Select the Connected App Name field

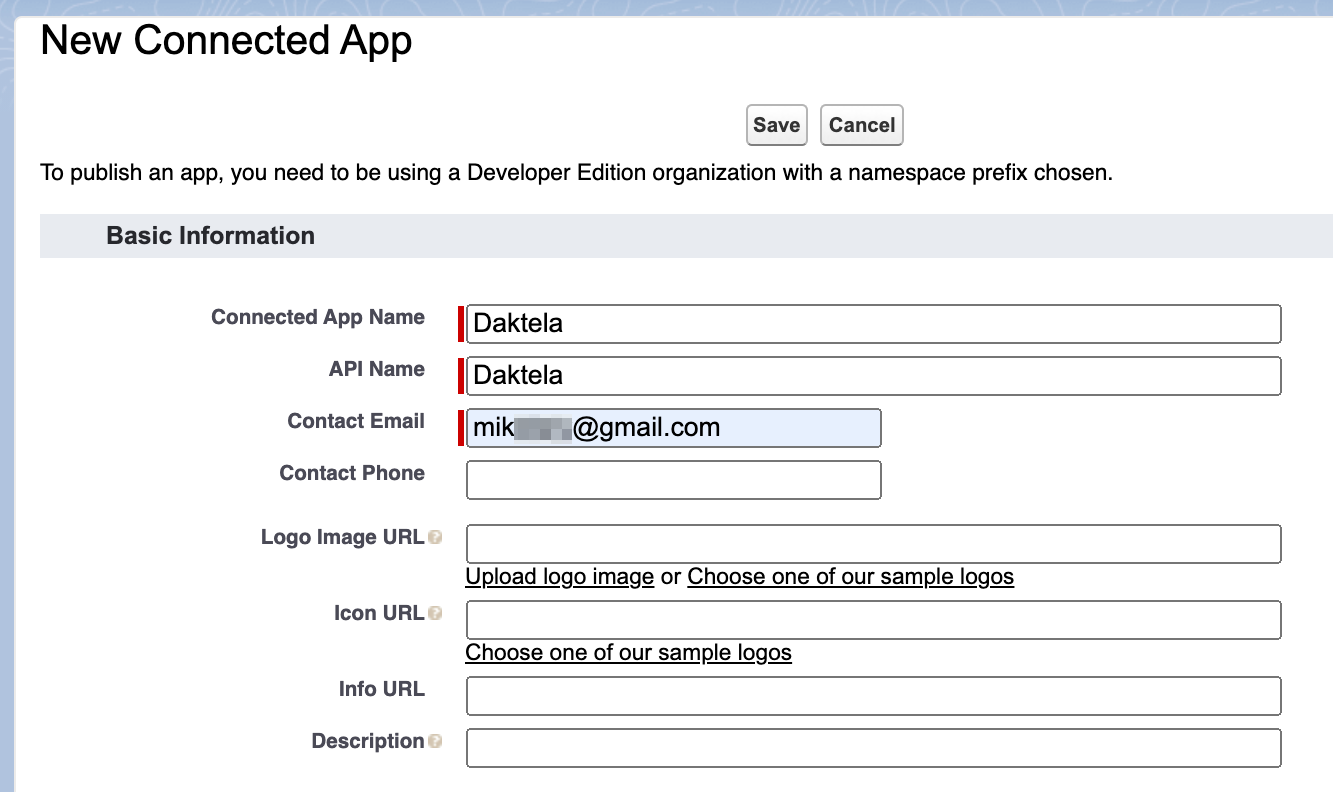(x=870, y=323)
